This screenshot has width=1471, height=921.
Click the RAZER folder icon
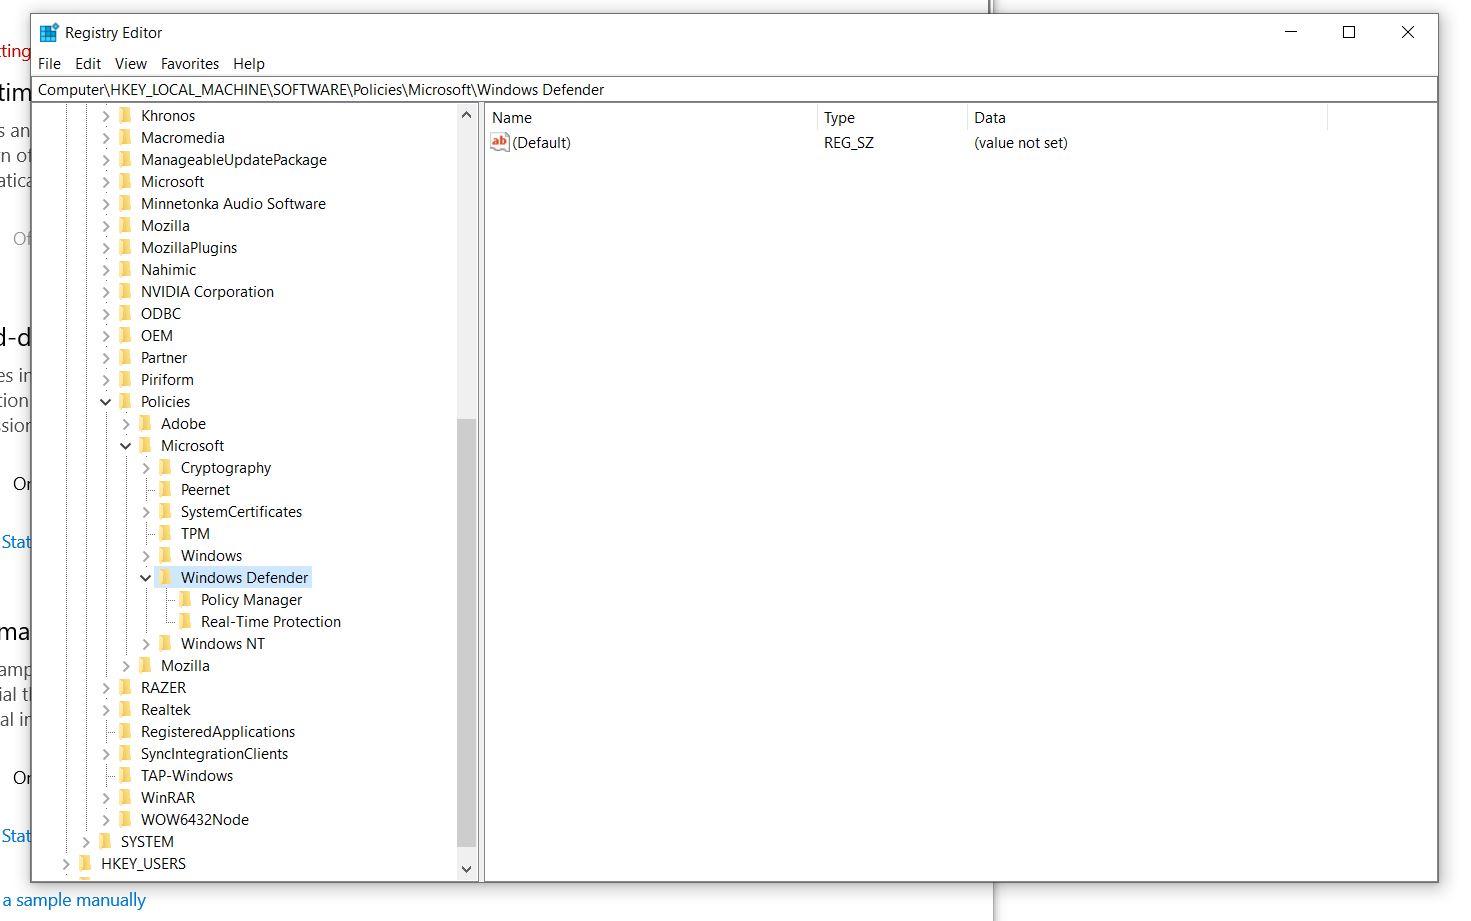click(x=125, y=687)
